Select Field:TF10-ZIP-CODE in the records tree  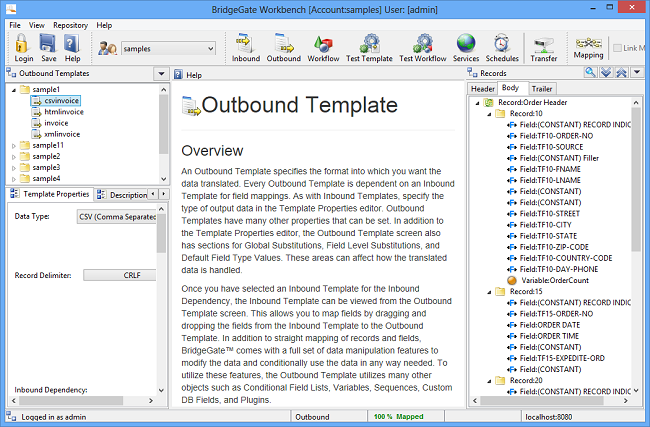tap(555, 246)
